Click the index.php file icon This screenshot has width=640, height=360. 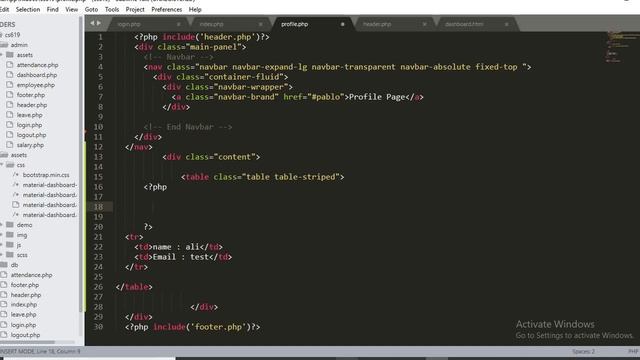pos(4,304)
